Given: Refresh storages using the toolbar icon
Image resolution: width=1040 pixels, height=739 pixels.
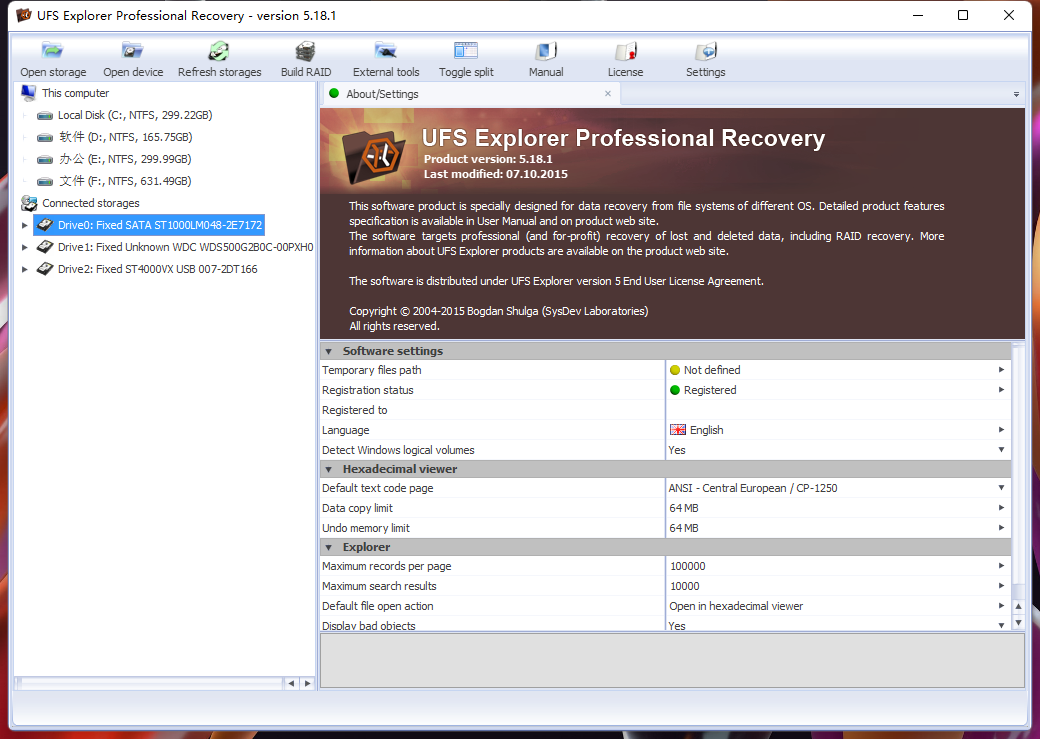Looking at the screenshot, I should click(219, 51).
